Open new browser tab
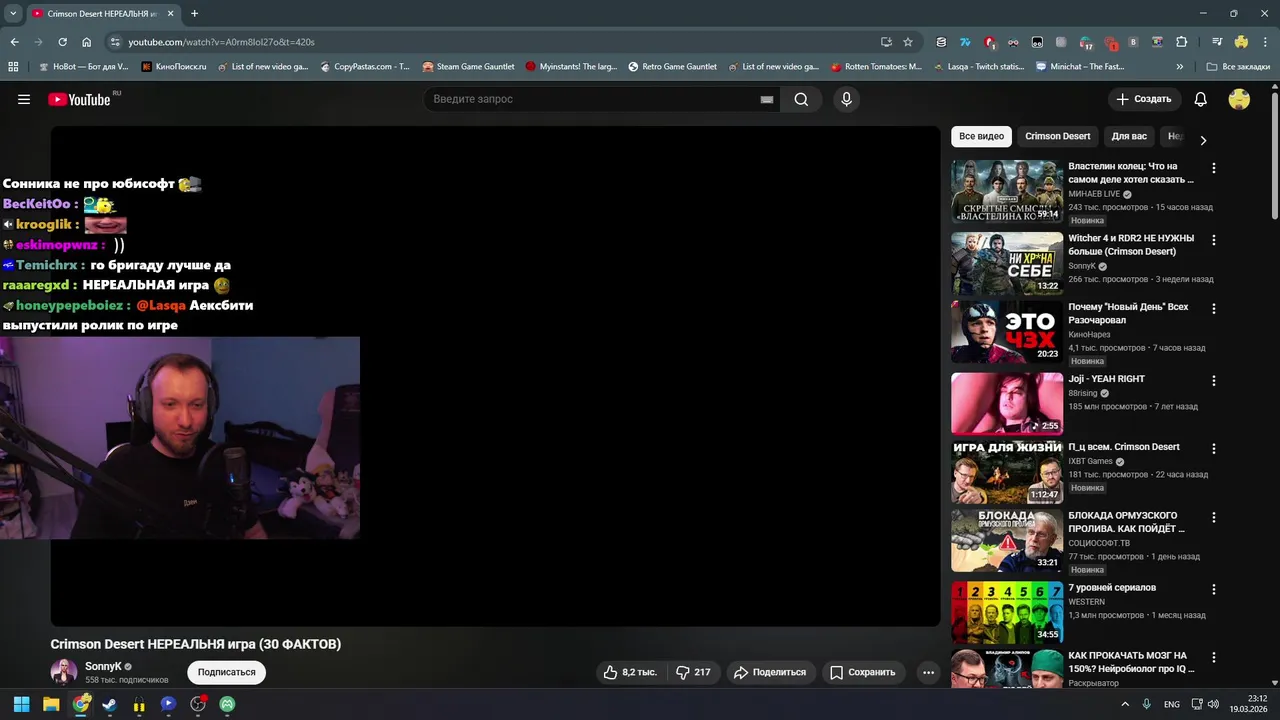 coord(194,14)
